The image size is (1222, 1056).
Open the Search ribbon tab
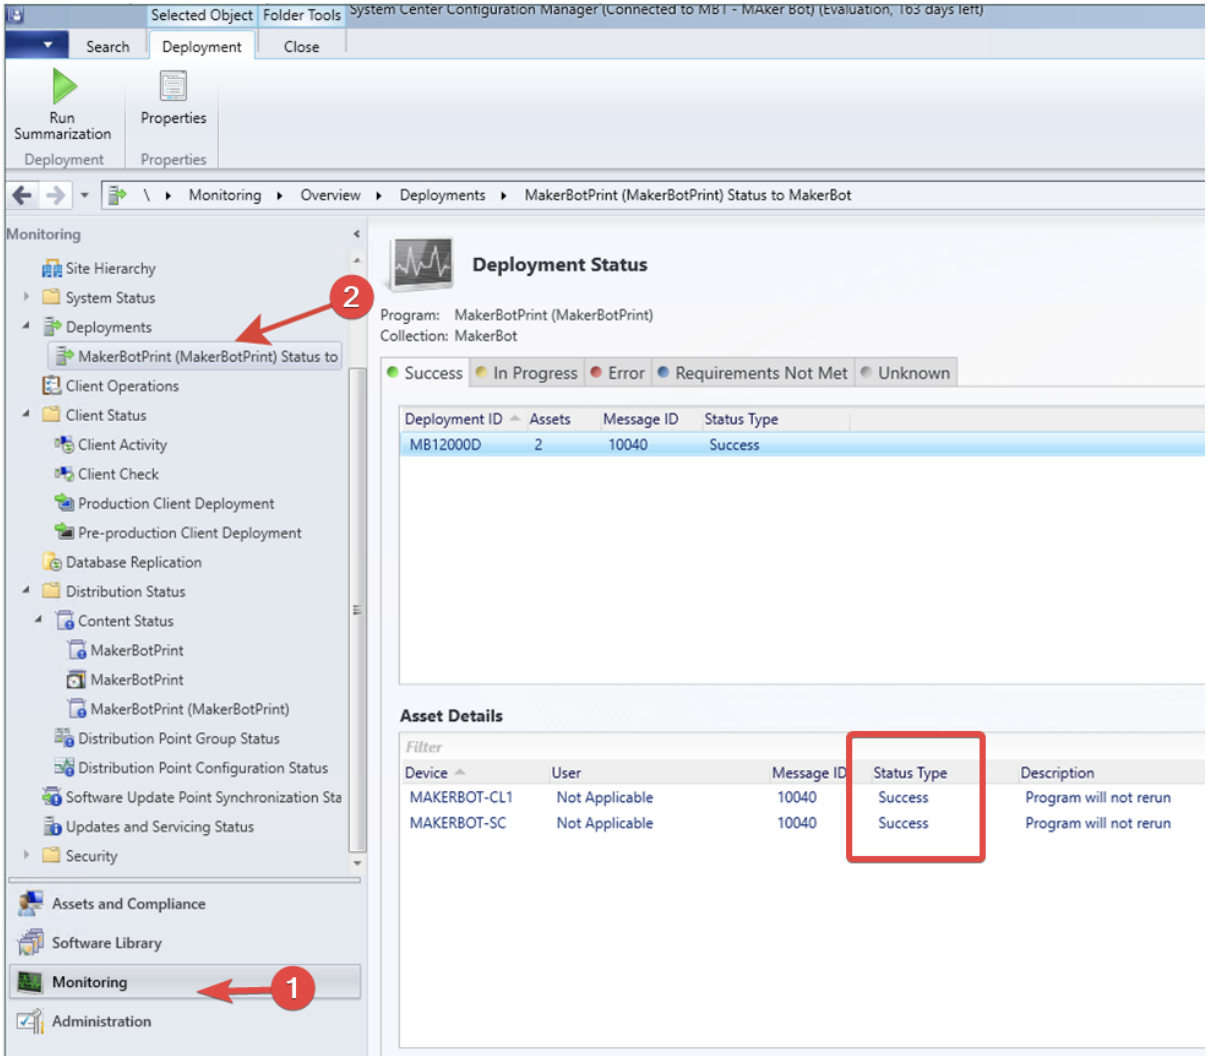(107, 47)
